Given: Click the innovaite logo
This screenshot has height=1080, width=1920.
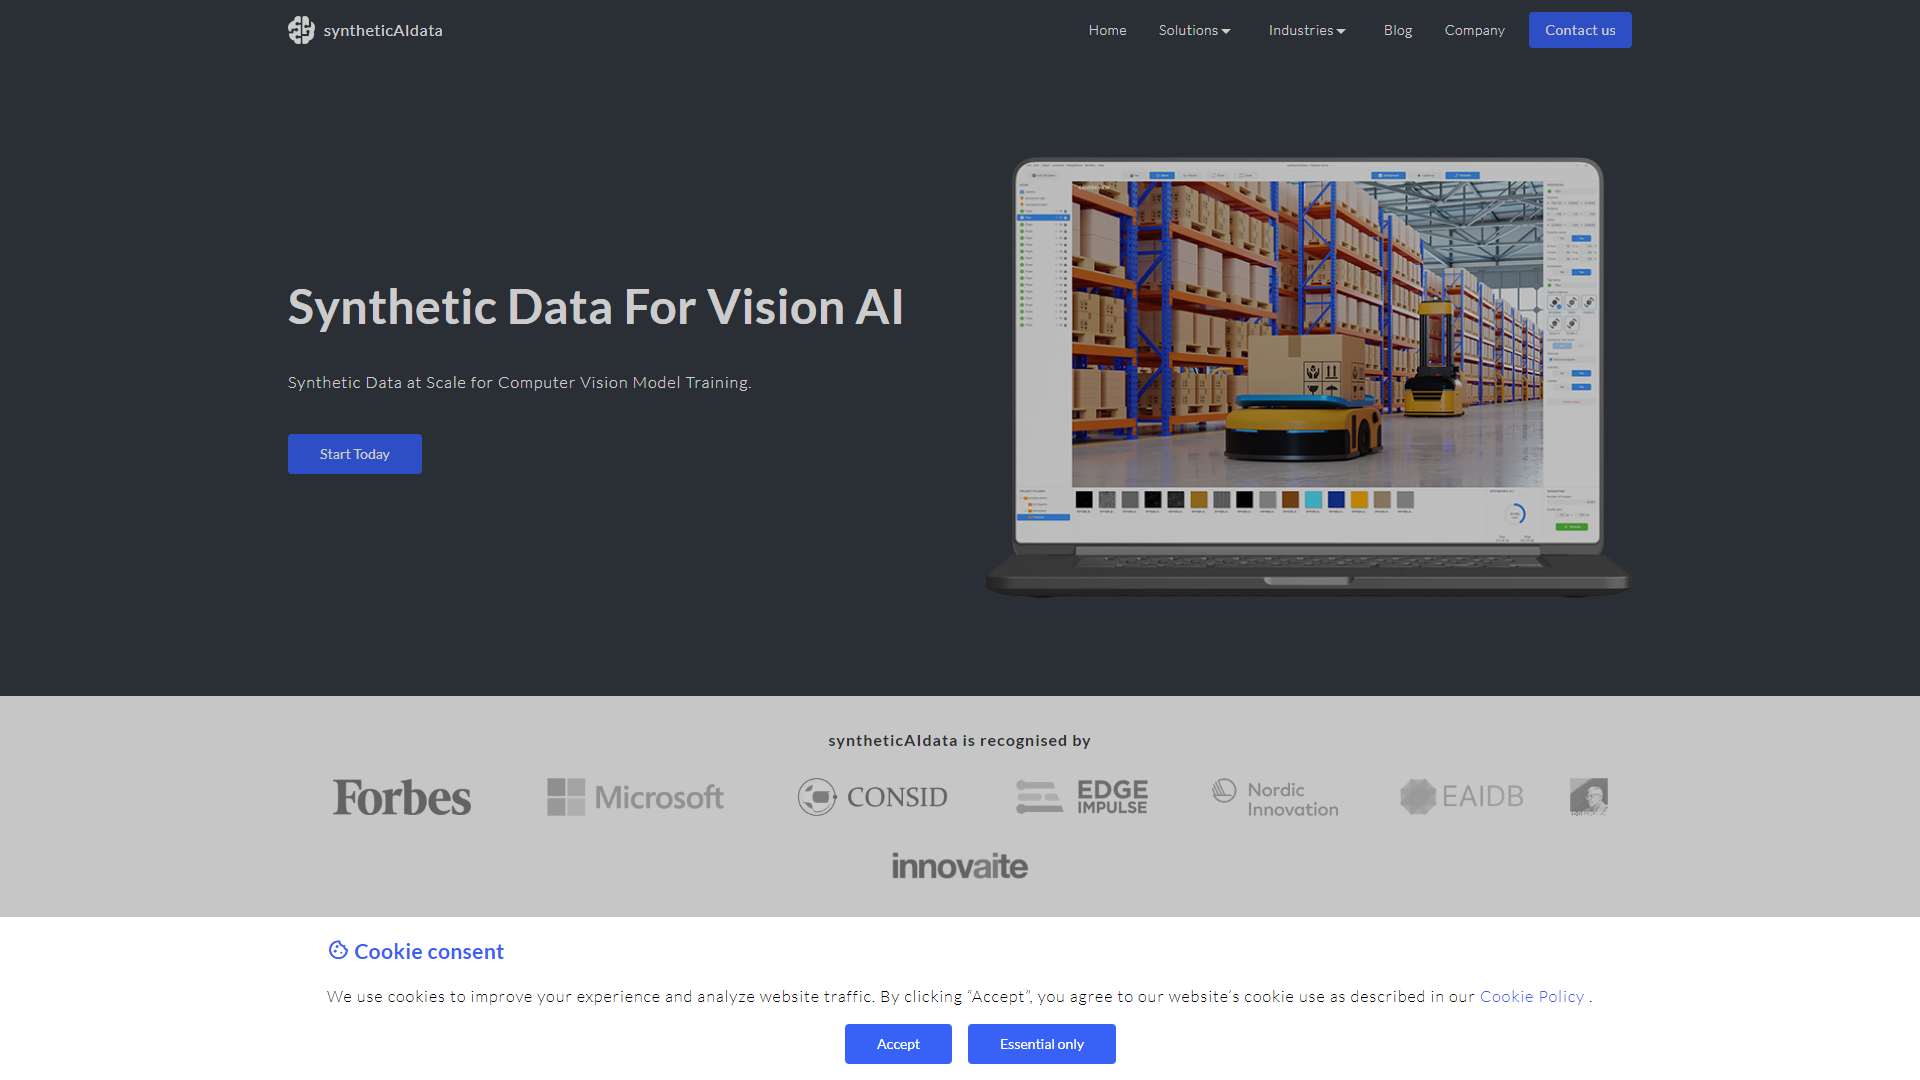Looking at the screenshot, I should (x=959, y=866).
